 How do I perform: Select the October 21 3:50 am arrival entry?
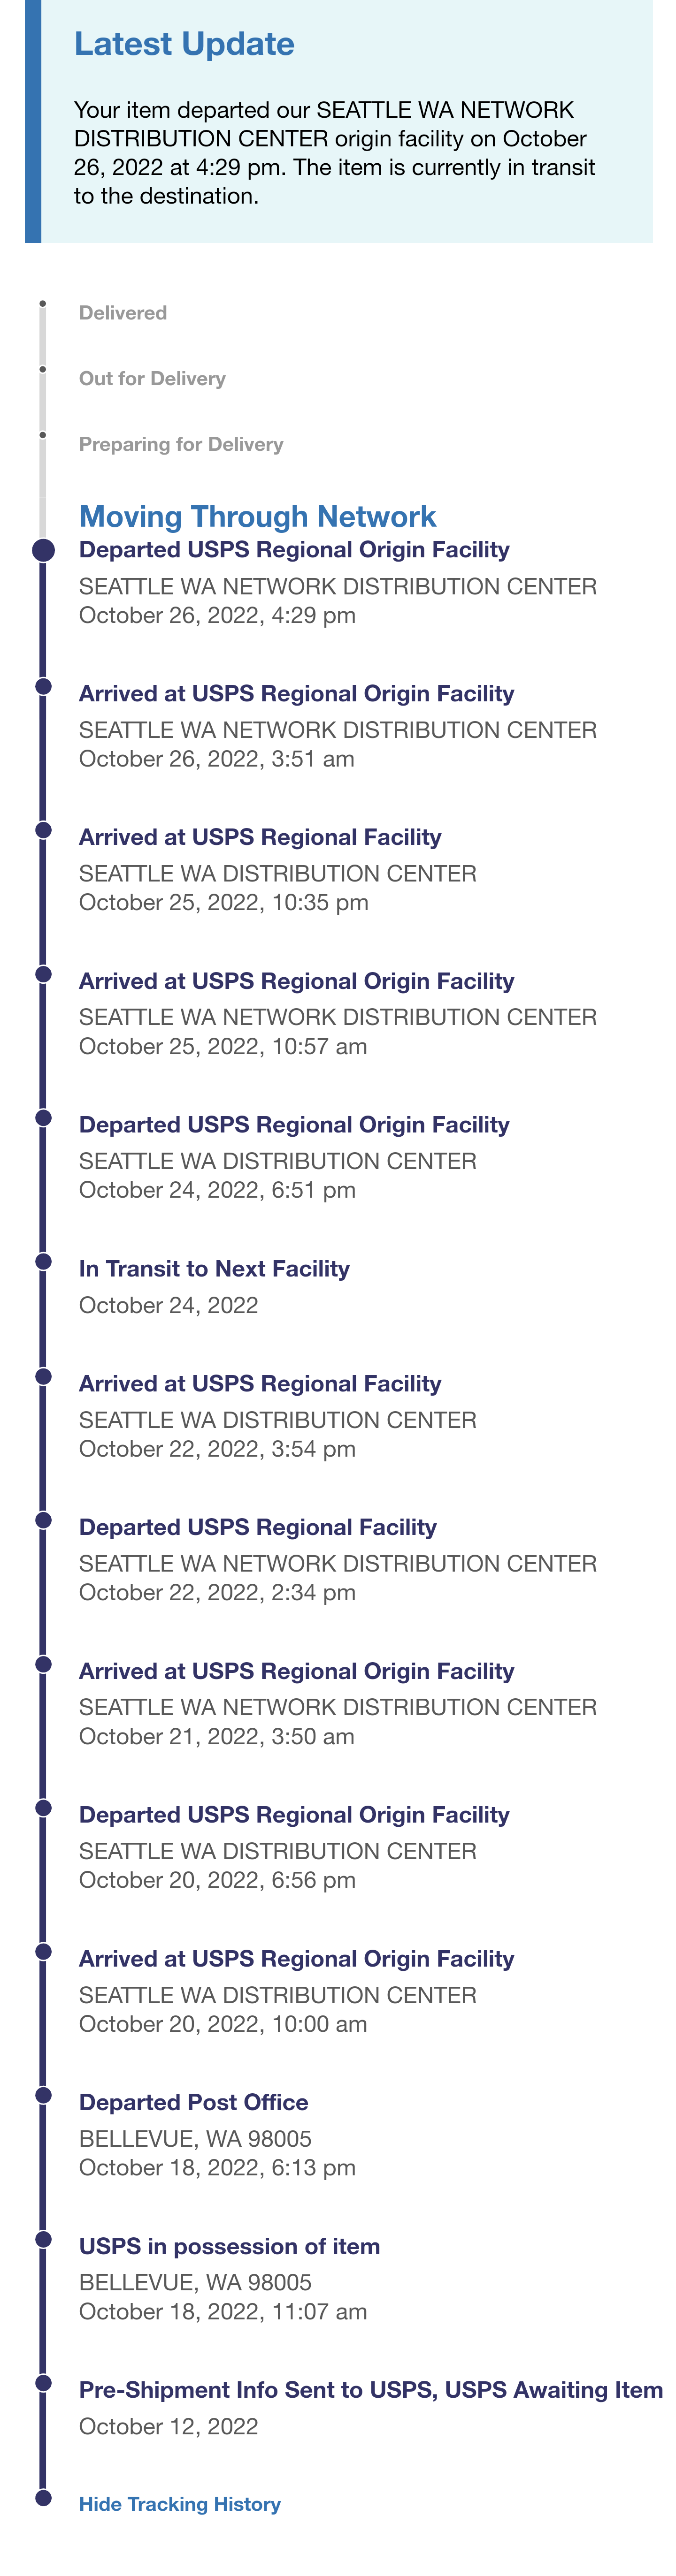coord(338,1703)
